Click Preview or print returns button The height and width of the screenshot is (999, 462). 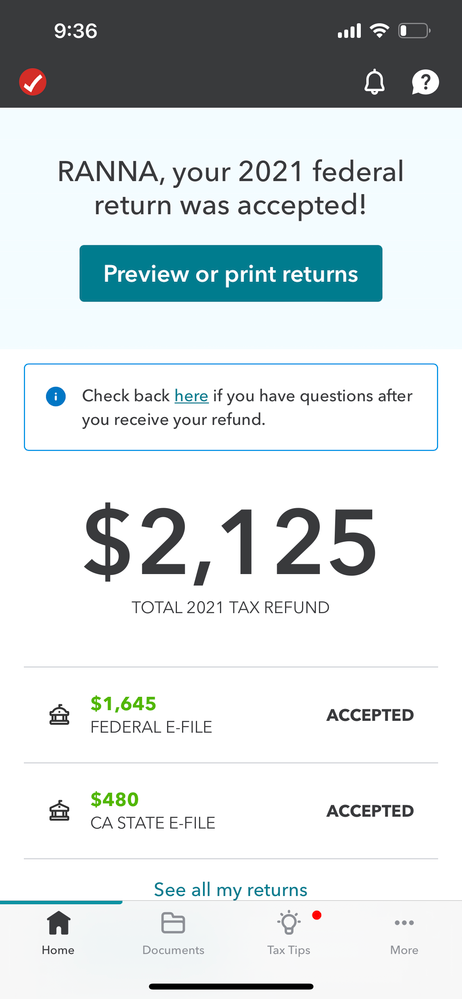click(231, 273)
